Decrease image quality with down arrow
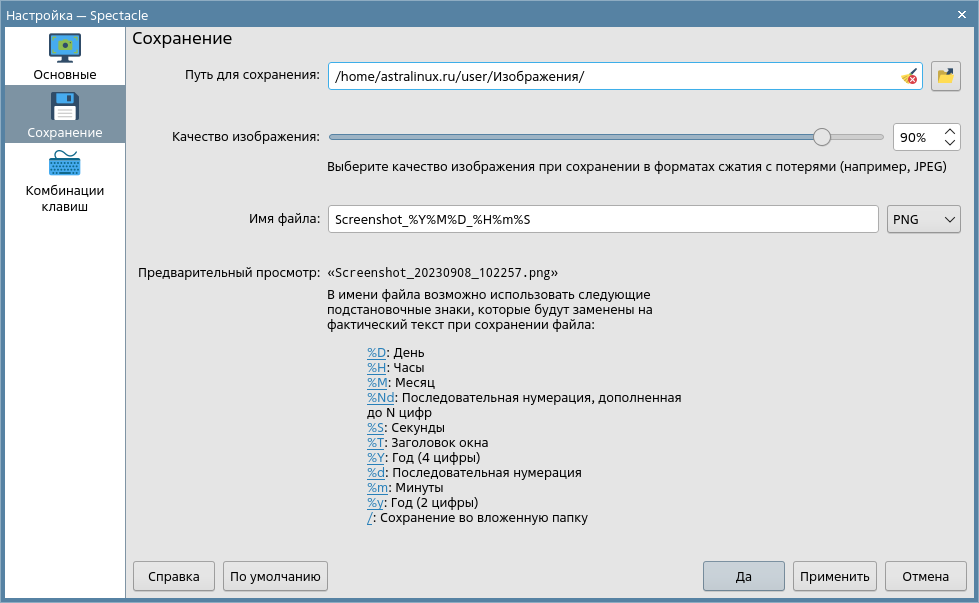Image resolution: width=979 pixels, height=603 pixels. [950, 143]
